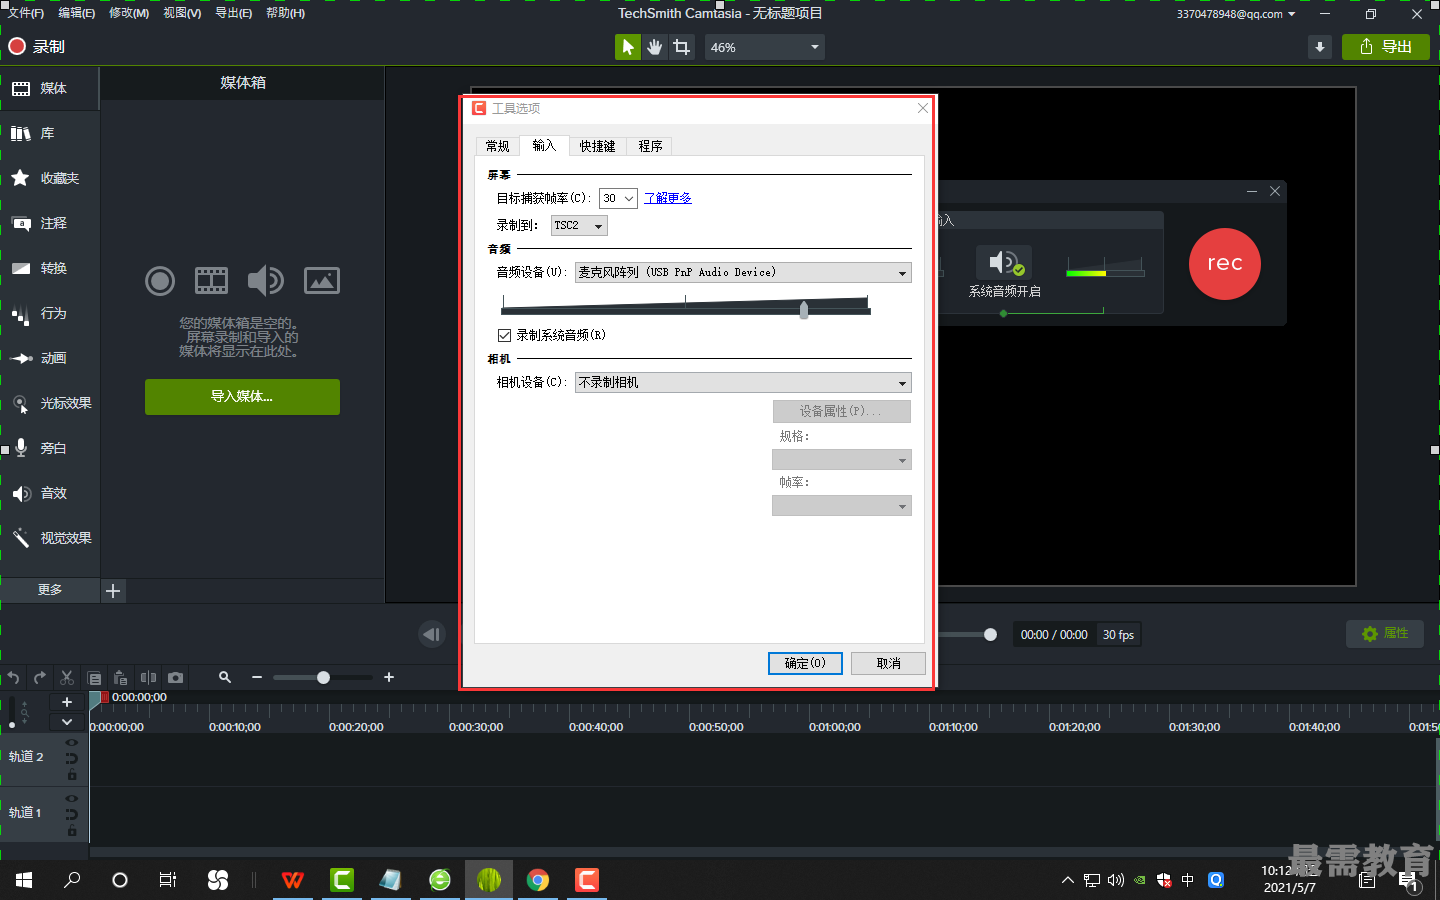1440x900 pixels.
Task: Open the 文件(F) menu
Action: click(x=26, y=13)
